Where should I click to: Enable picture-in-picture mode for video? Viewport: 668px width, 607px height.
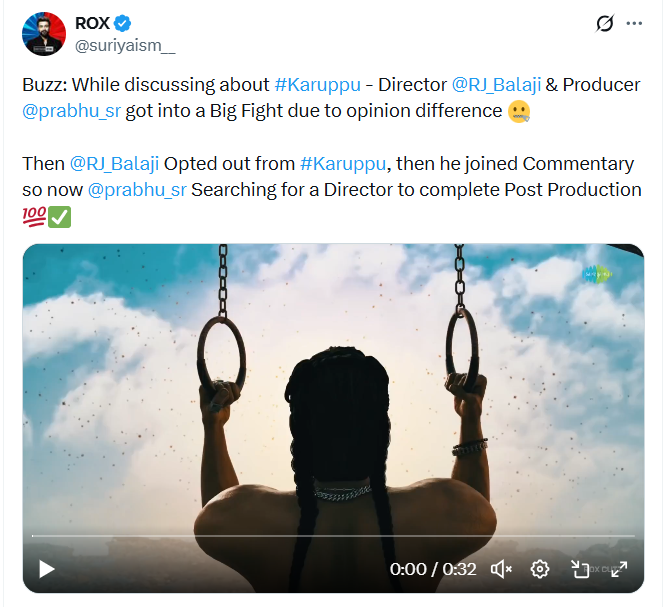(580, 569)
